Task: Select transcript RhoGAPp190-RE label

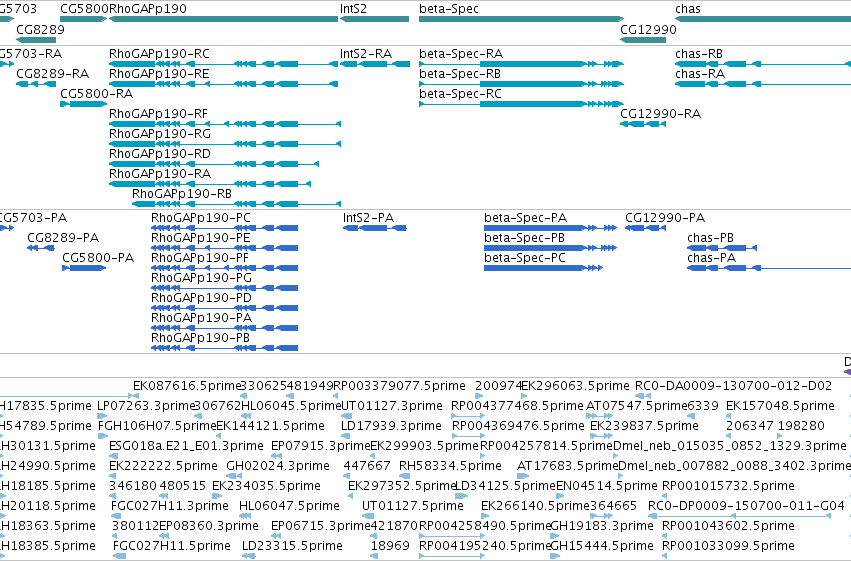Action: click(159, 74)
